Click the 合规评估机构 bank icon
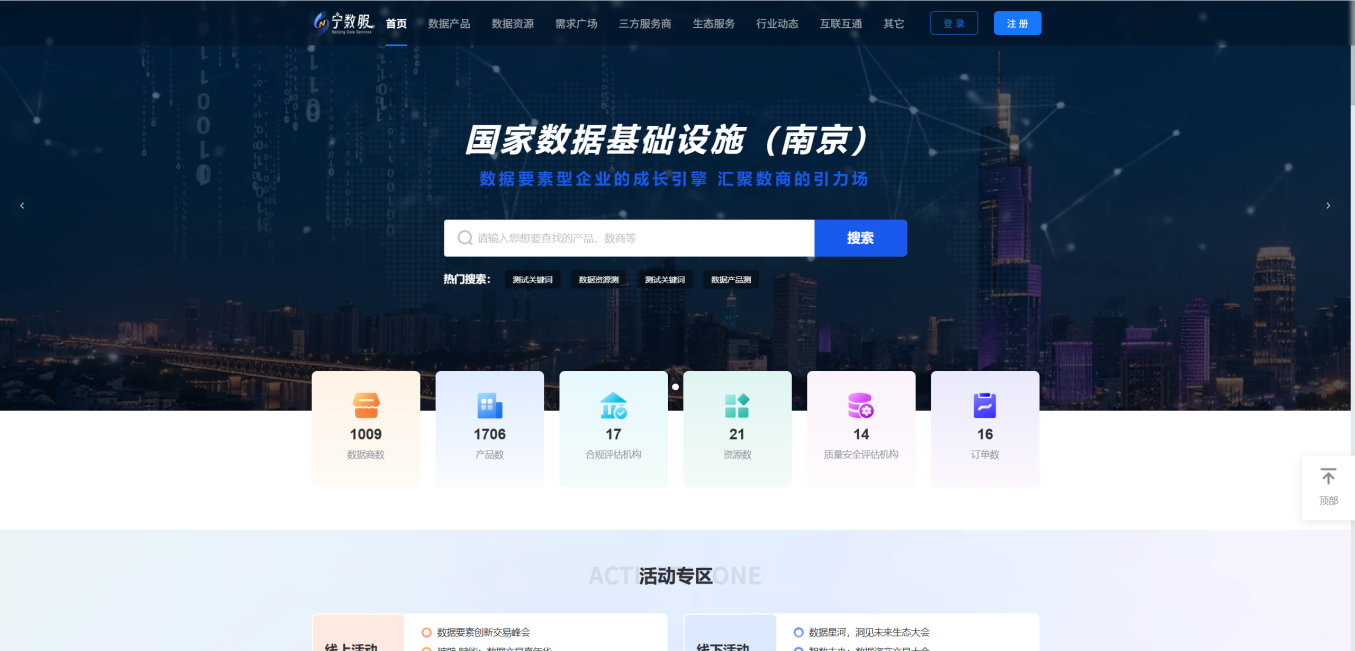The width and height of the screenshot is (1355, 651). pyautogui.click(x=613, y=405)
